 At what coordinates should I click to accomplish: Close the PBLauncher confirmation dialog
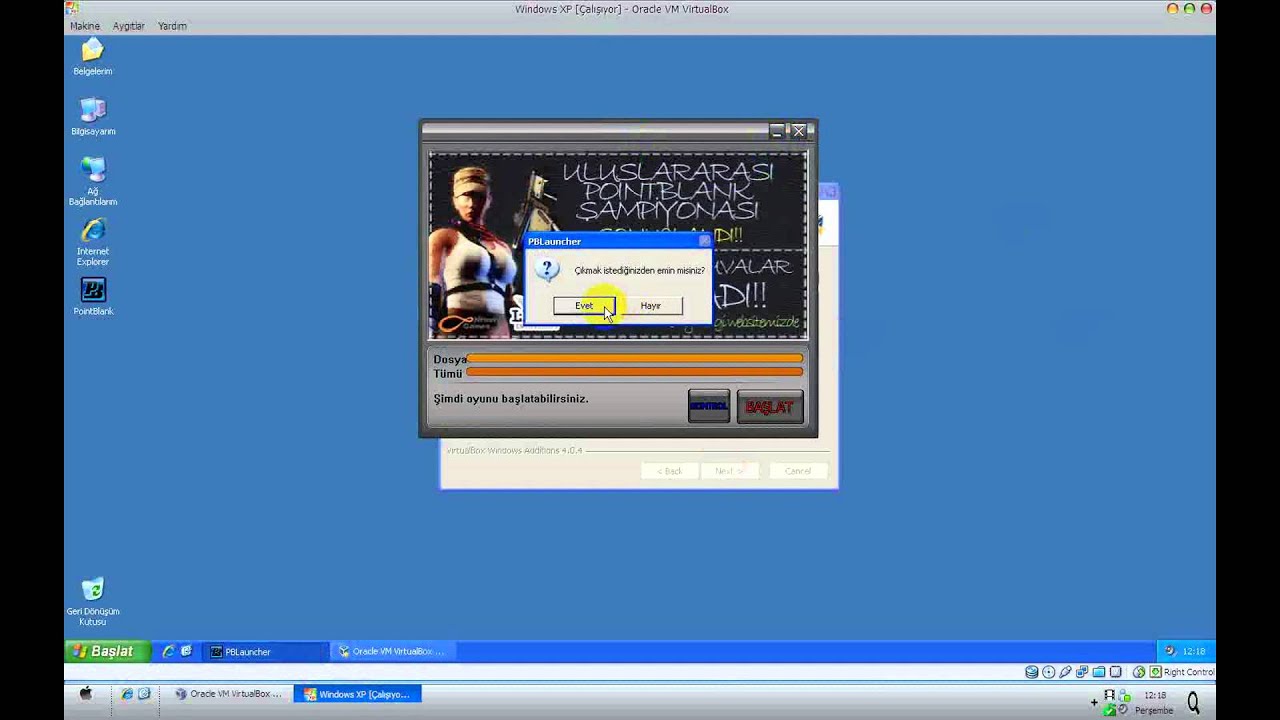click(x=704, y=241)
